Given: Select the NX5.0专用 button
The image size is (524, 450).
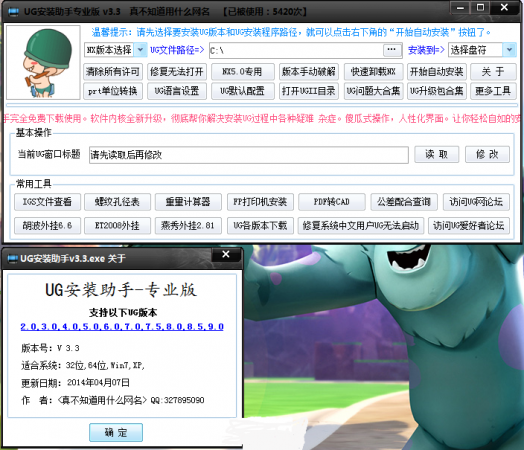Looking at the screenshot, I should (243, 71).
